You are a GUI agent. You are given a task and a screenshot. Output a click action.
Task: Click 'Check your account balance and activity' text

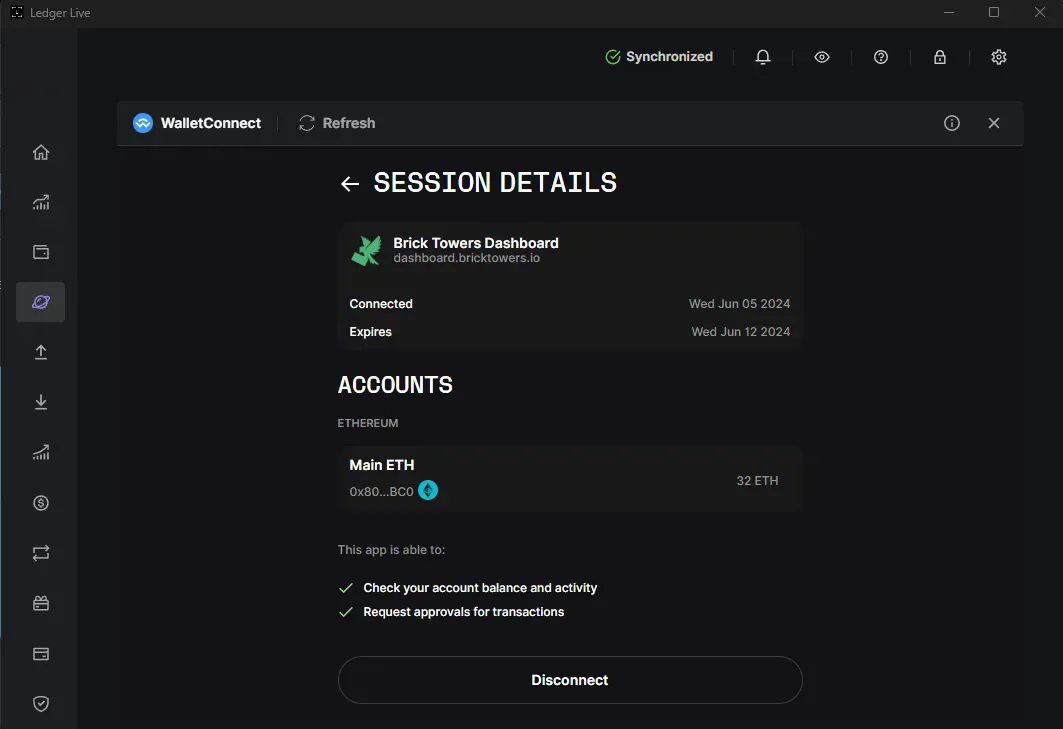point(480,588)
